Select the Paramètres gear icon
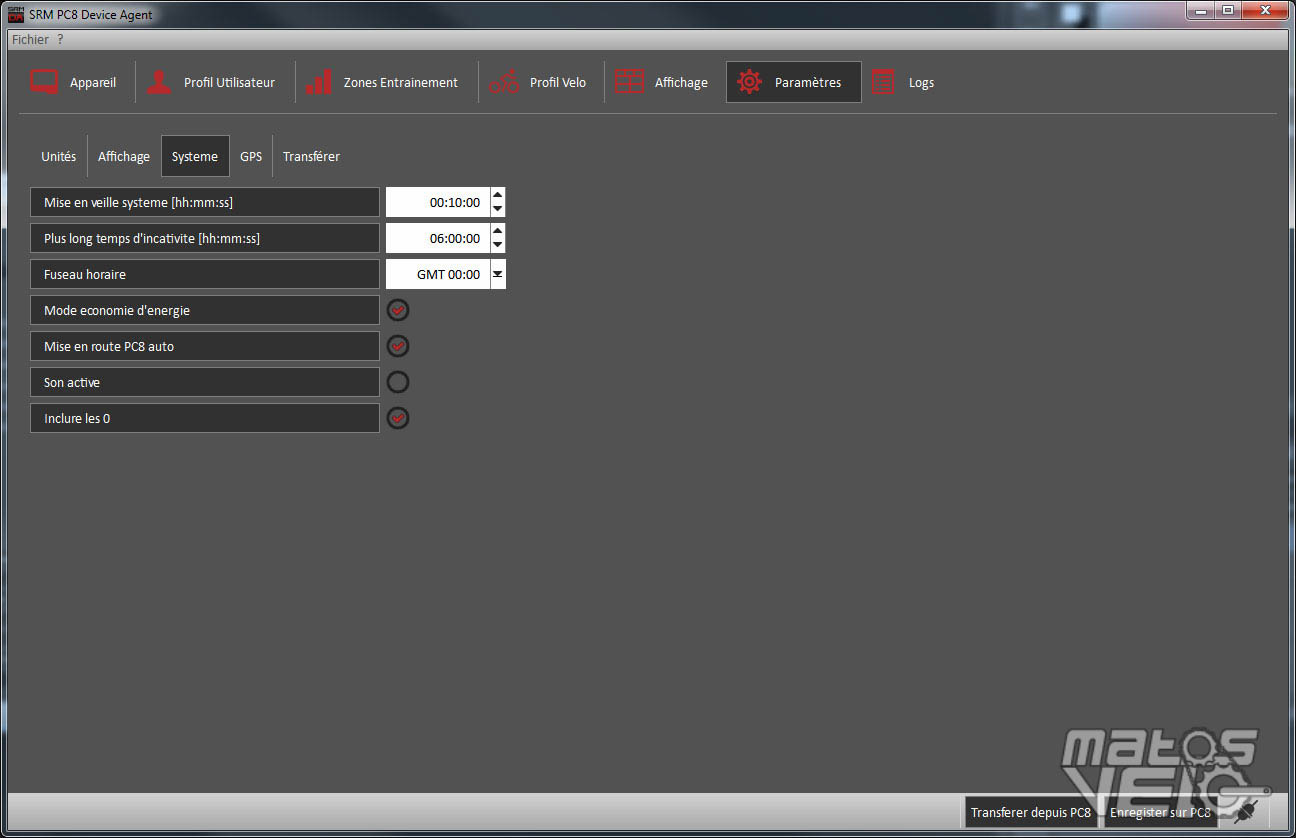This screenshot has height=838, width=1296. (750, 82)
